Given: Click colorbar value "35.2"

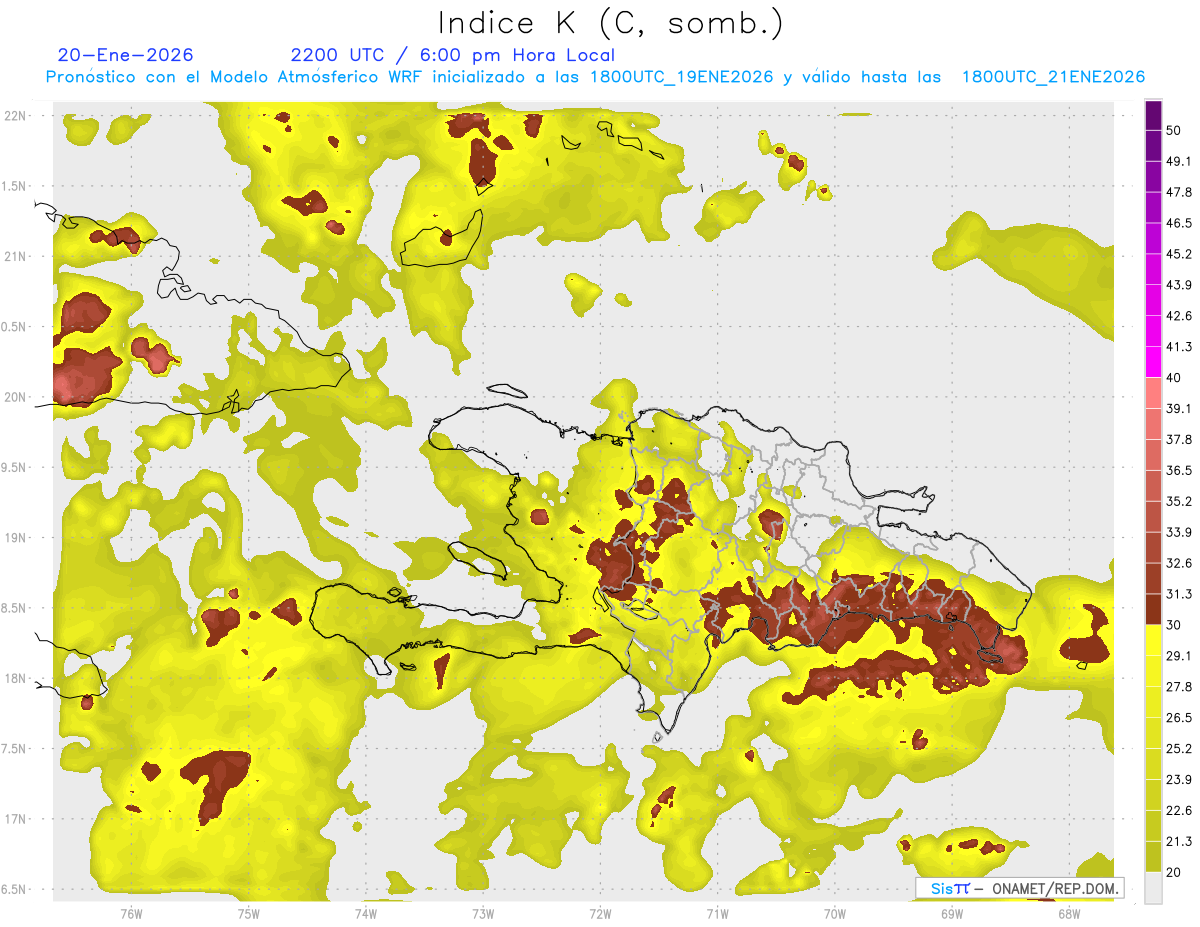Looking at the screenshot, I should 1179,501.
